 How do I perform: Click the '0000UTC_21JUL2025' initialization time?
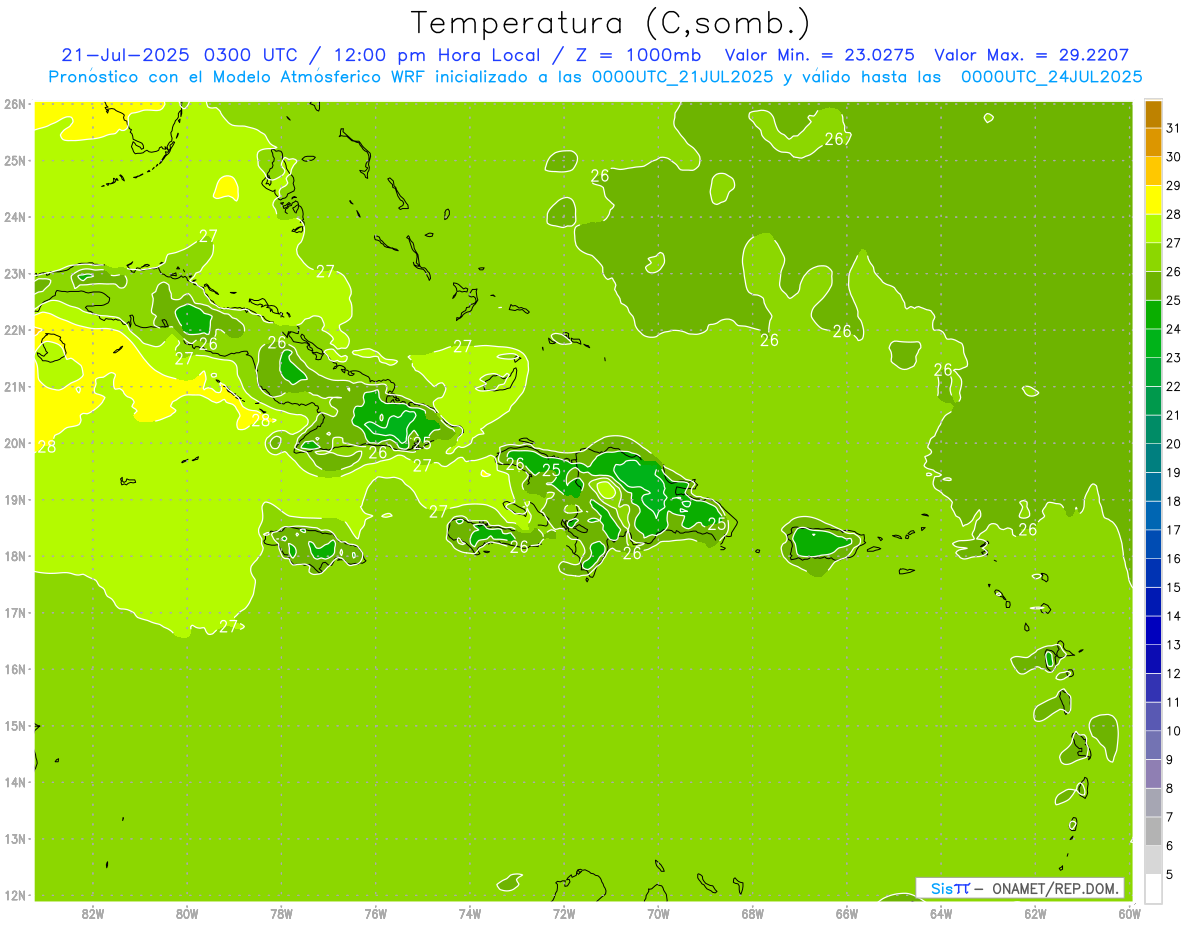[x=683, y=77]
